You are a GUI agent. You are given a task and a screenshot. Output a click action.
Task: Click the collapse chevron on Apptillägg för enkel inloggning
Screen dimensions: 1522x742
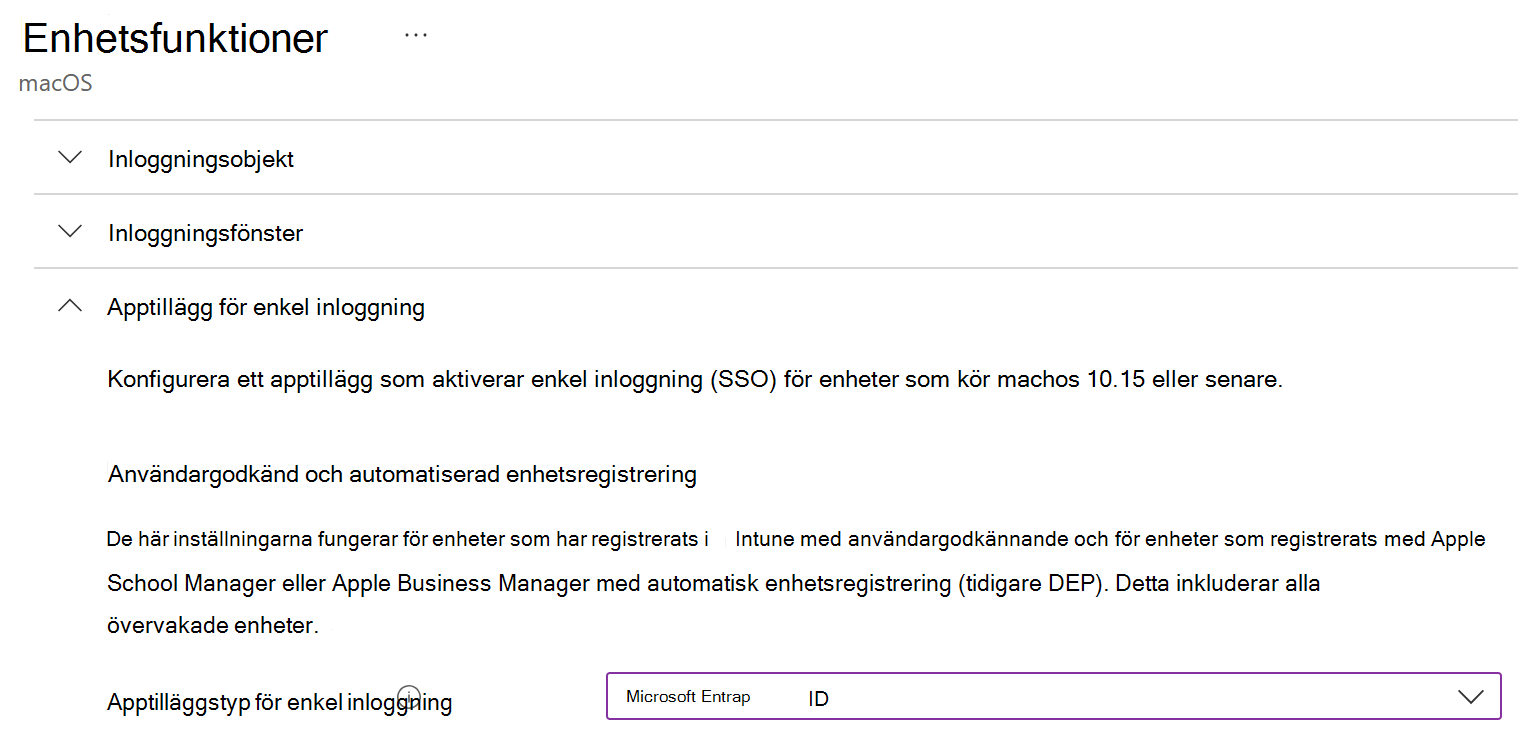(x=69, y=305)
